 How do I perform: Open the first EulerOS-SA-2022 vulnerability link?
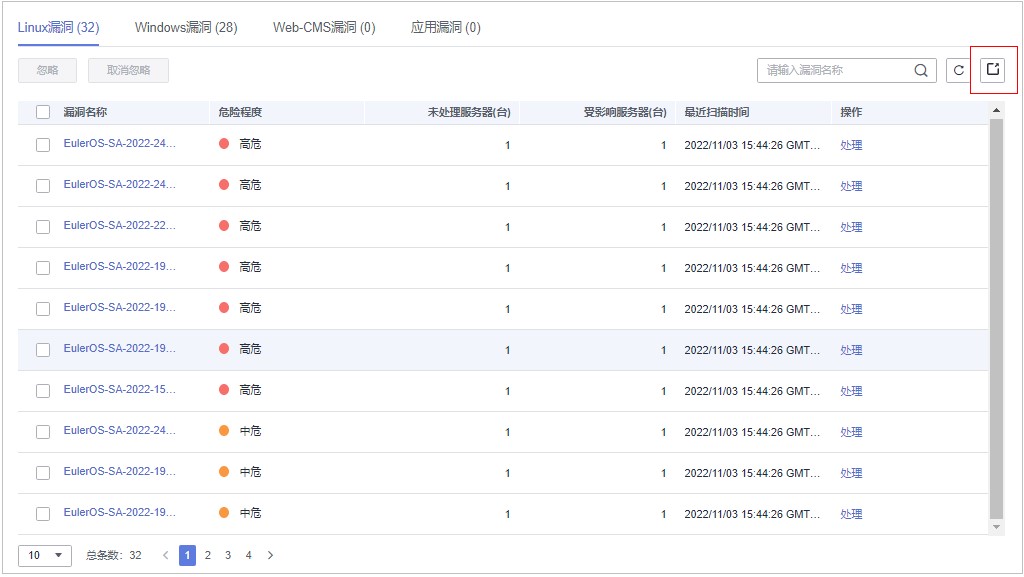click(120, 144)
